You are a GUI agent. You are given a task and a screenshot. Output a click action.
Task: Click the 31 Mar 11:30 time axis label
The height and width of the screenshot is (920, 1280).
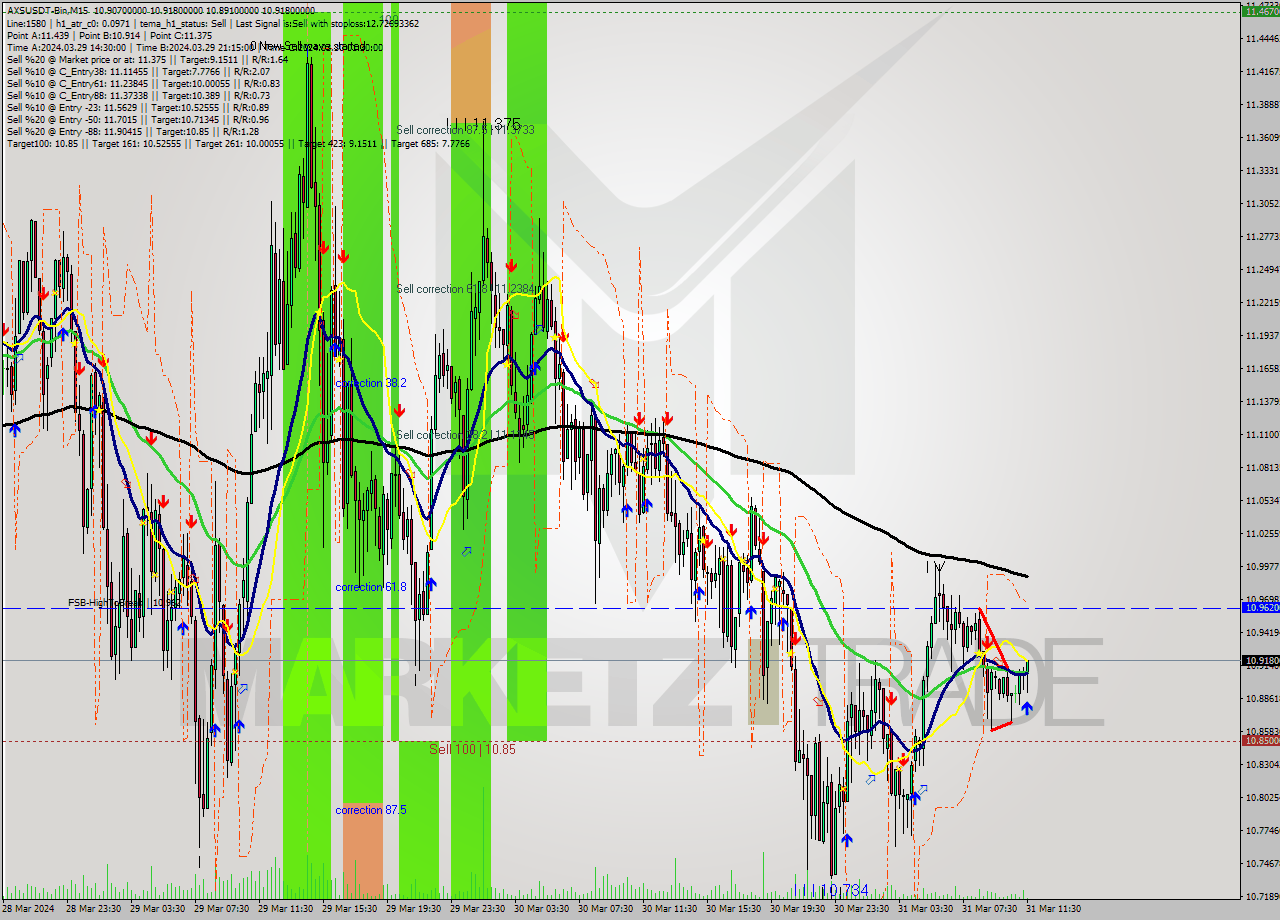1053,909
